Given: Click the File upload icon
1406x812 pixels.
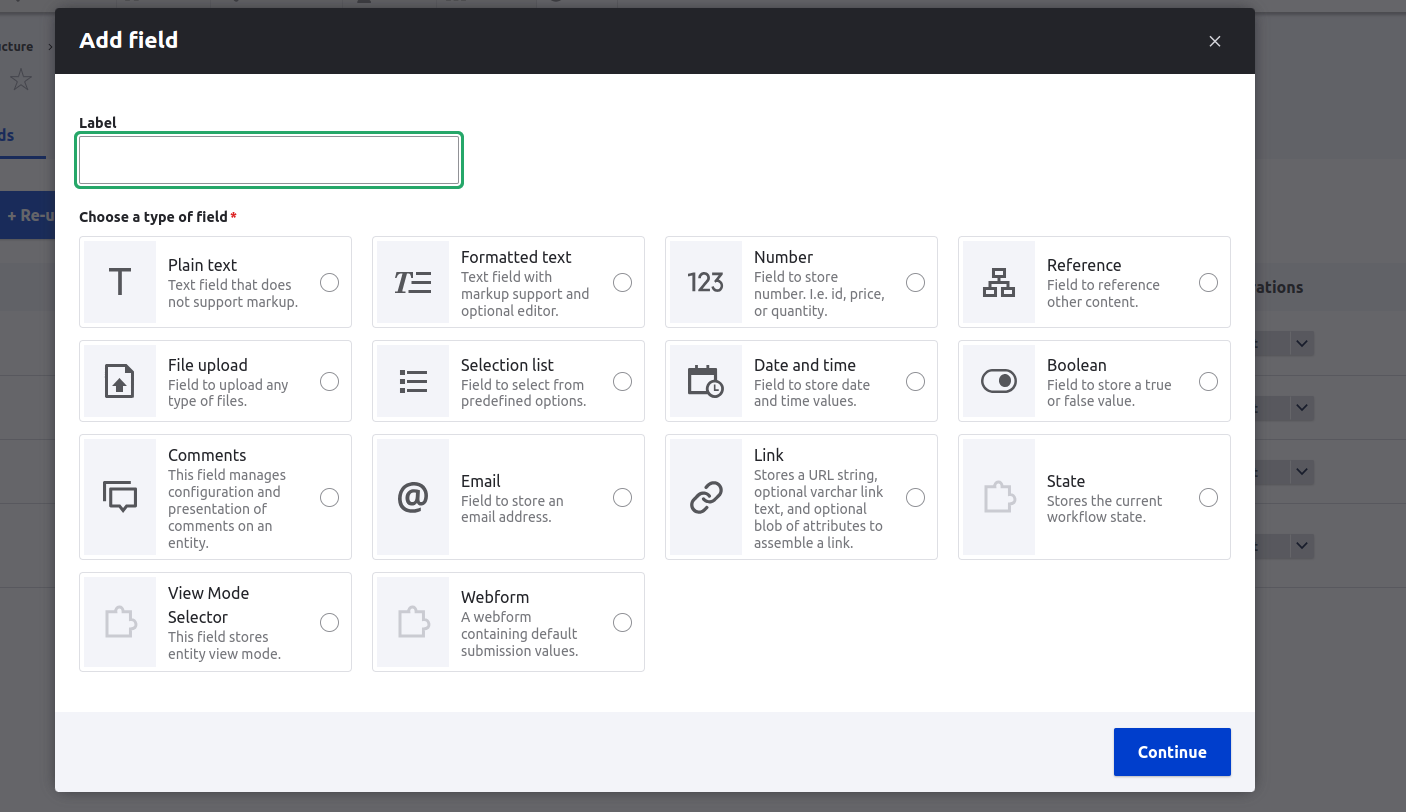Looking at the screenshot, I should (x=120, y=381).
